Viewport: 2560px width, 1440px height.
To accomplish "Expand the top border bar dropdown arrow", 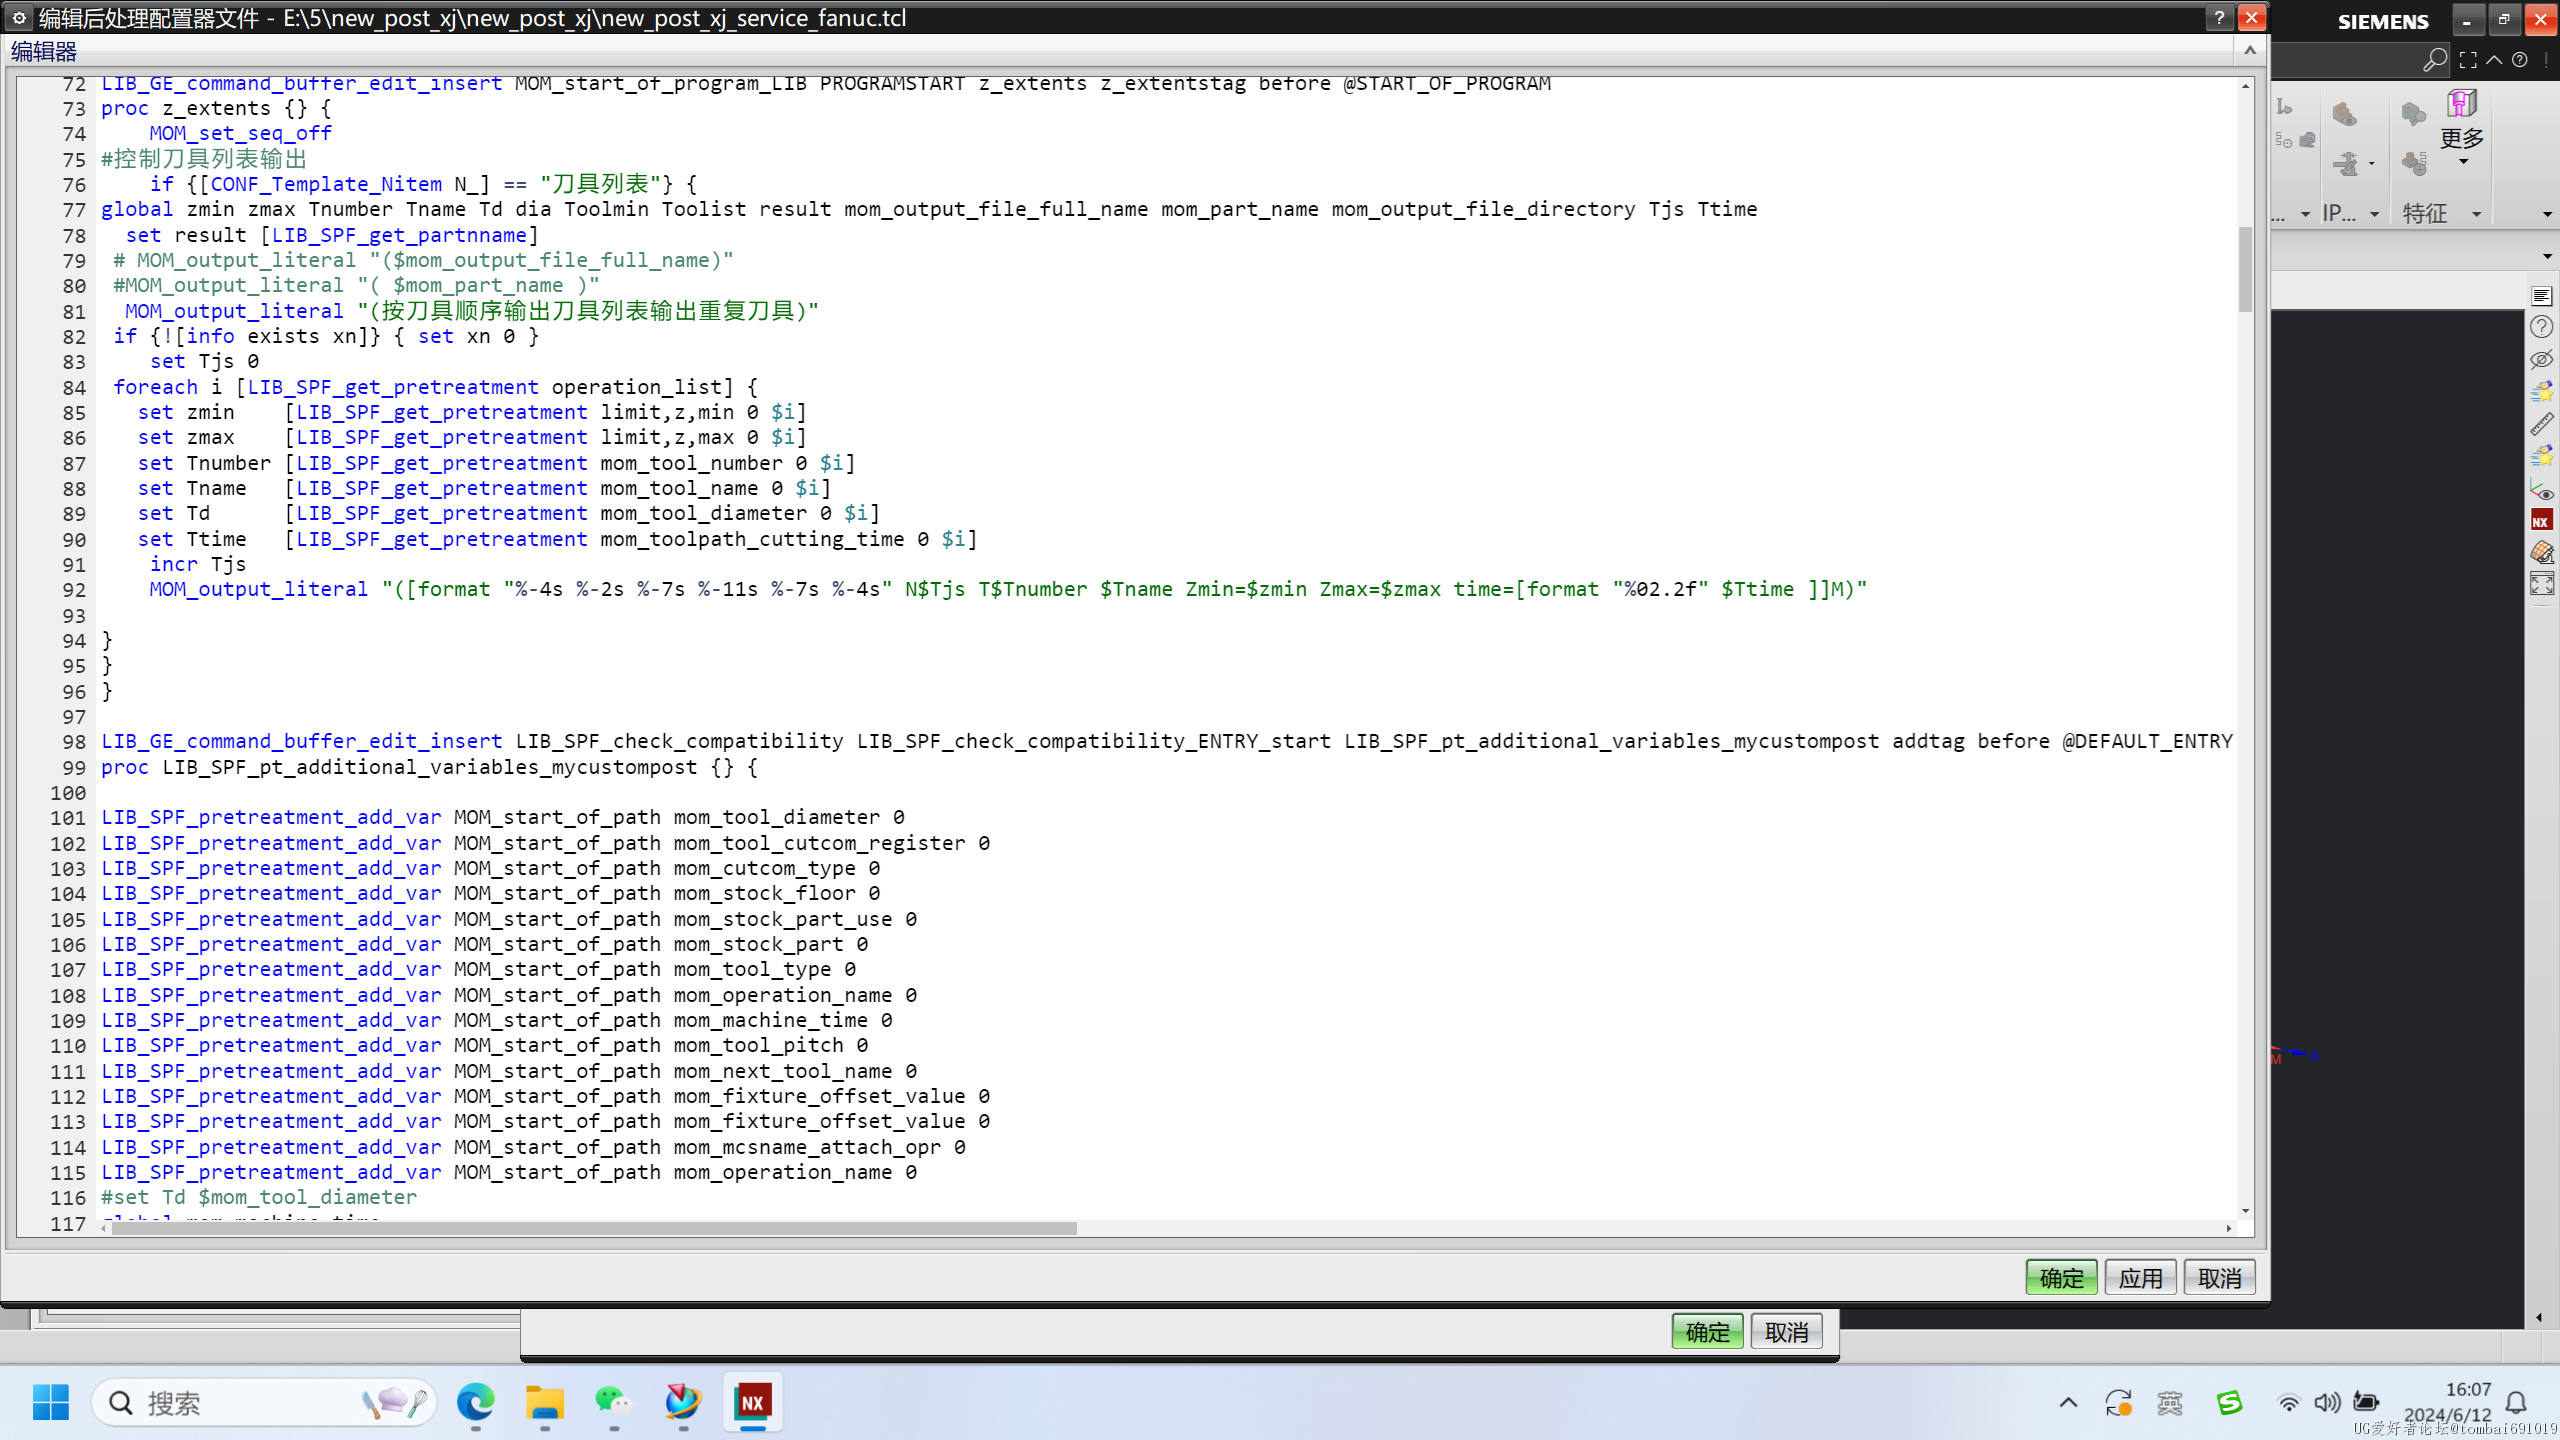I will coord(2547,257).
